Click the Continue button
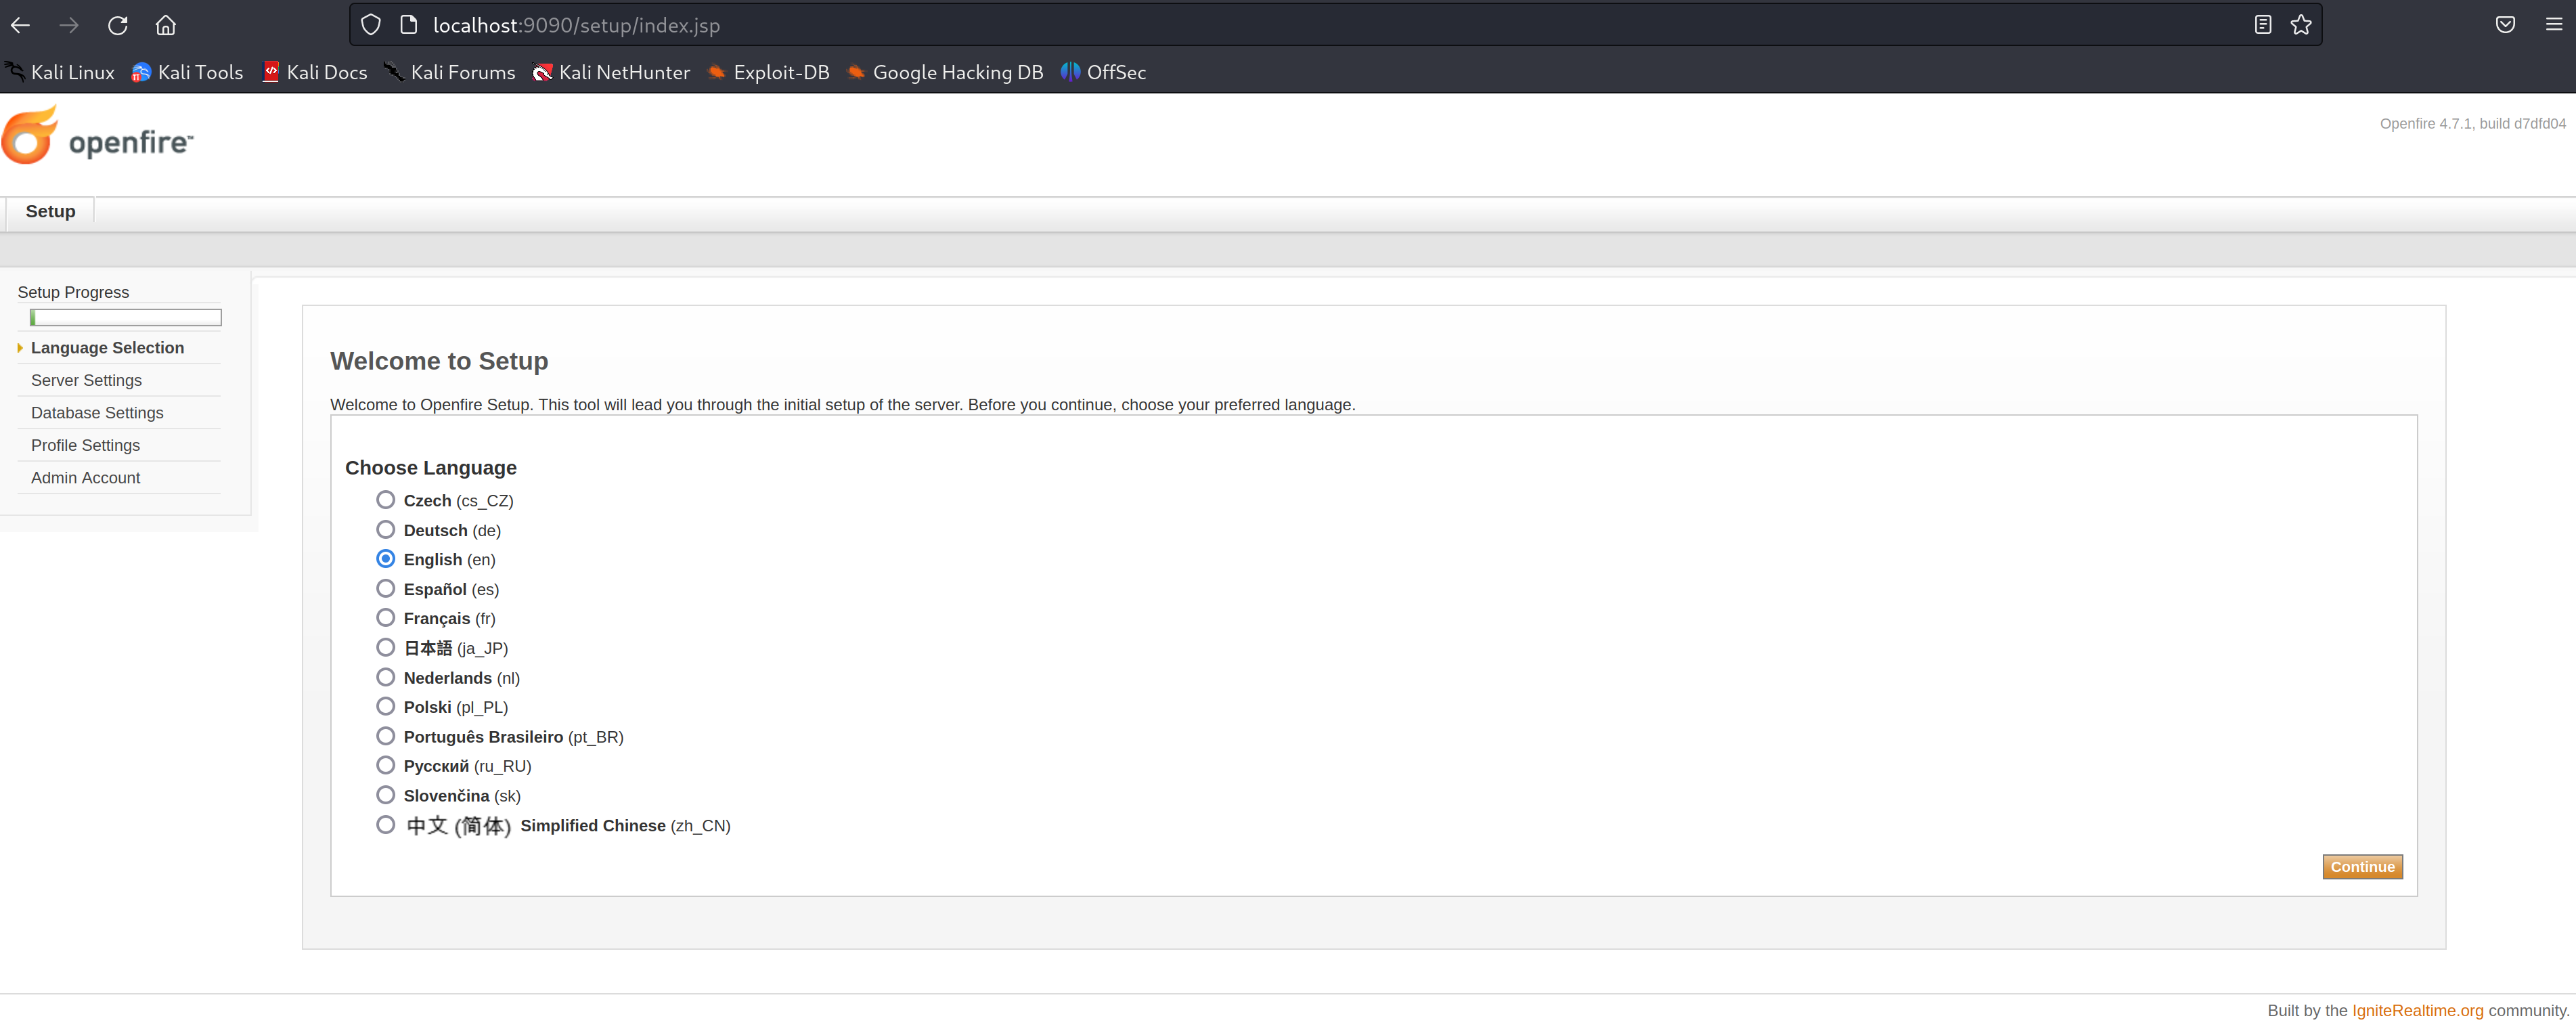Viewport: 2576px width, 1029px height. click(2362, 867)
